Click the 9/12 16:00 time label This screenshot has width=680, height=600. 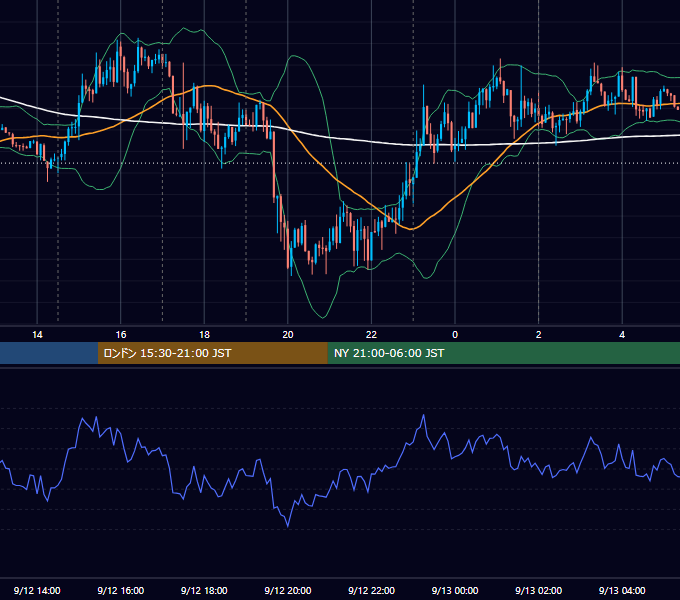121,590
